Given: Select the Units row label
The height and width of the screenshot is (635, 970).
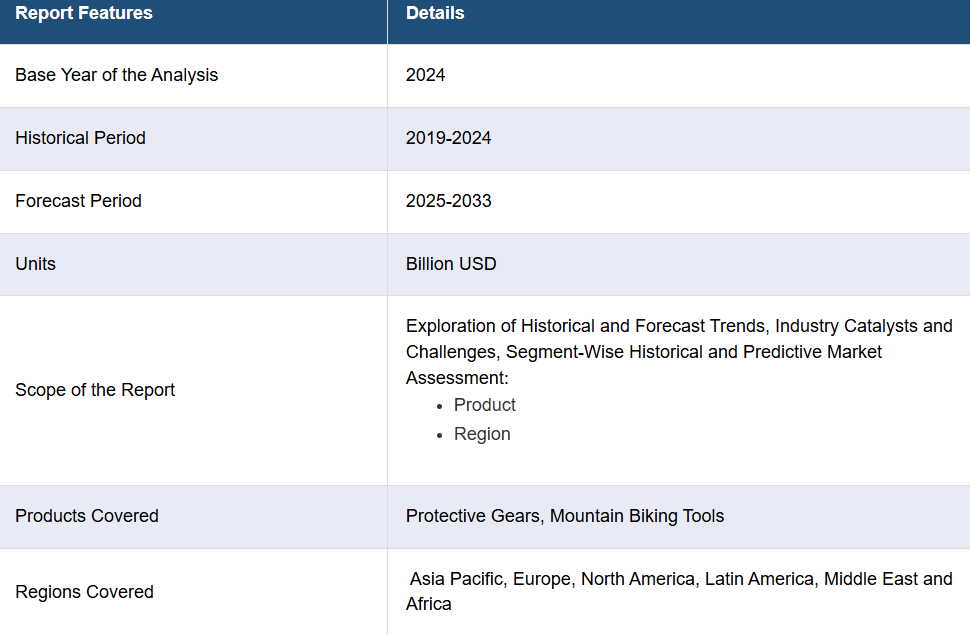Looking at the screenshot, I should point(35,264).
